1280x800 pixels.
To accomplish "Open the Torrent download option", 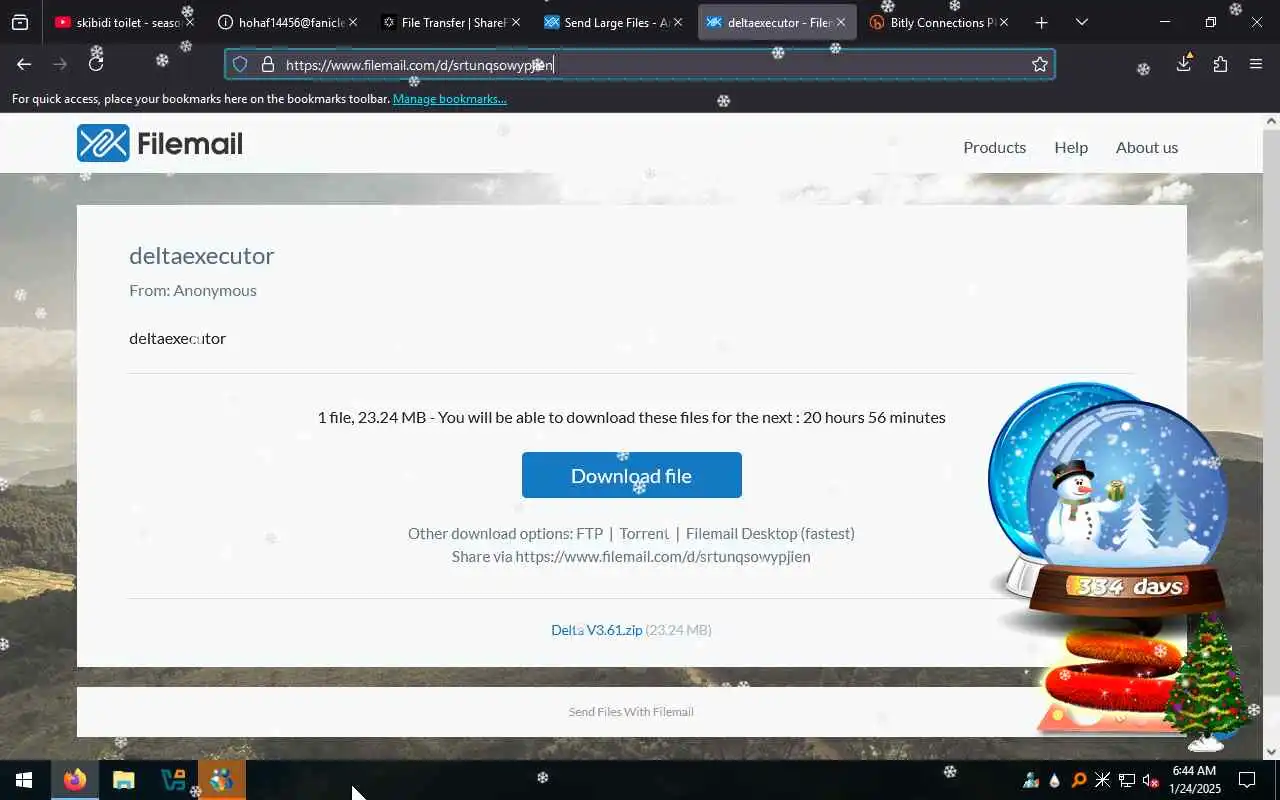I will coord(644,533).
